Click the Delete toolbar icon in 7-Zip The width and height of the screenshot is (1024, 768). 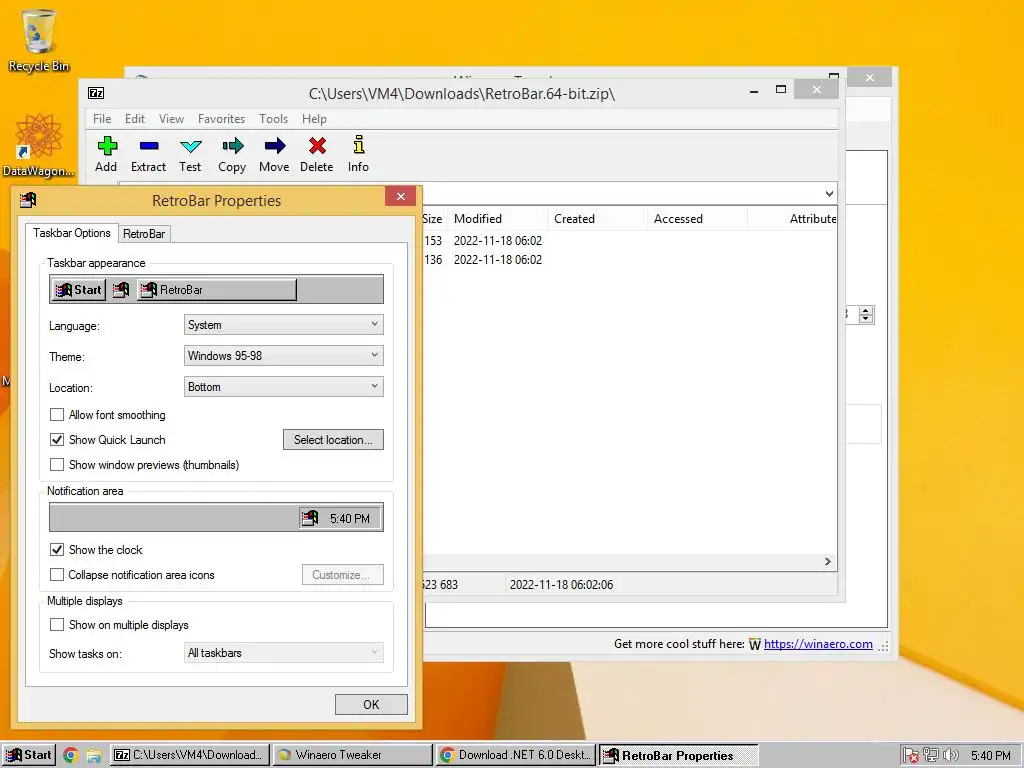click(x=317, y=146)
